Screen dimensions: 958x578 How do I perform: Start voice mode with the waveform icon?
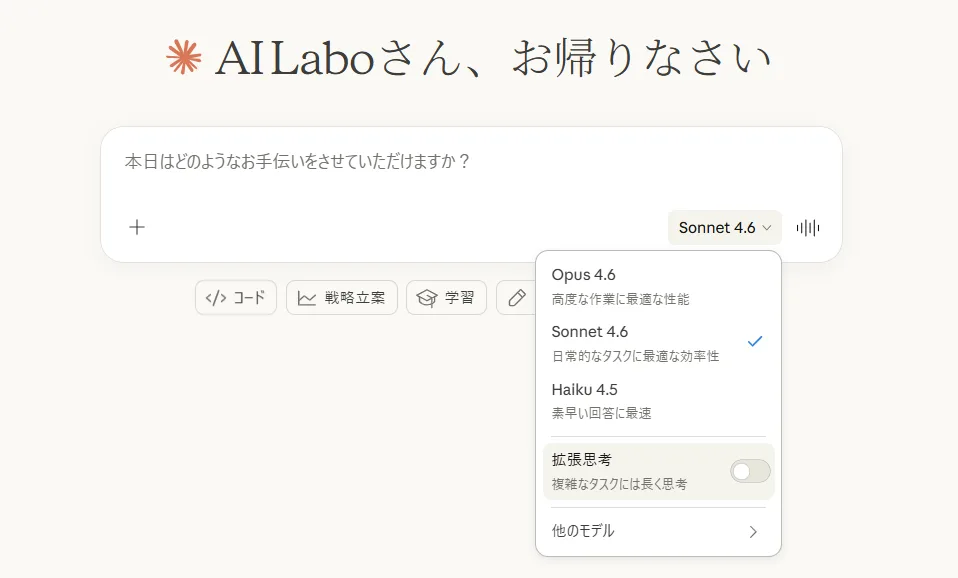click(x=808, y=228)
